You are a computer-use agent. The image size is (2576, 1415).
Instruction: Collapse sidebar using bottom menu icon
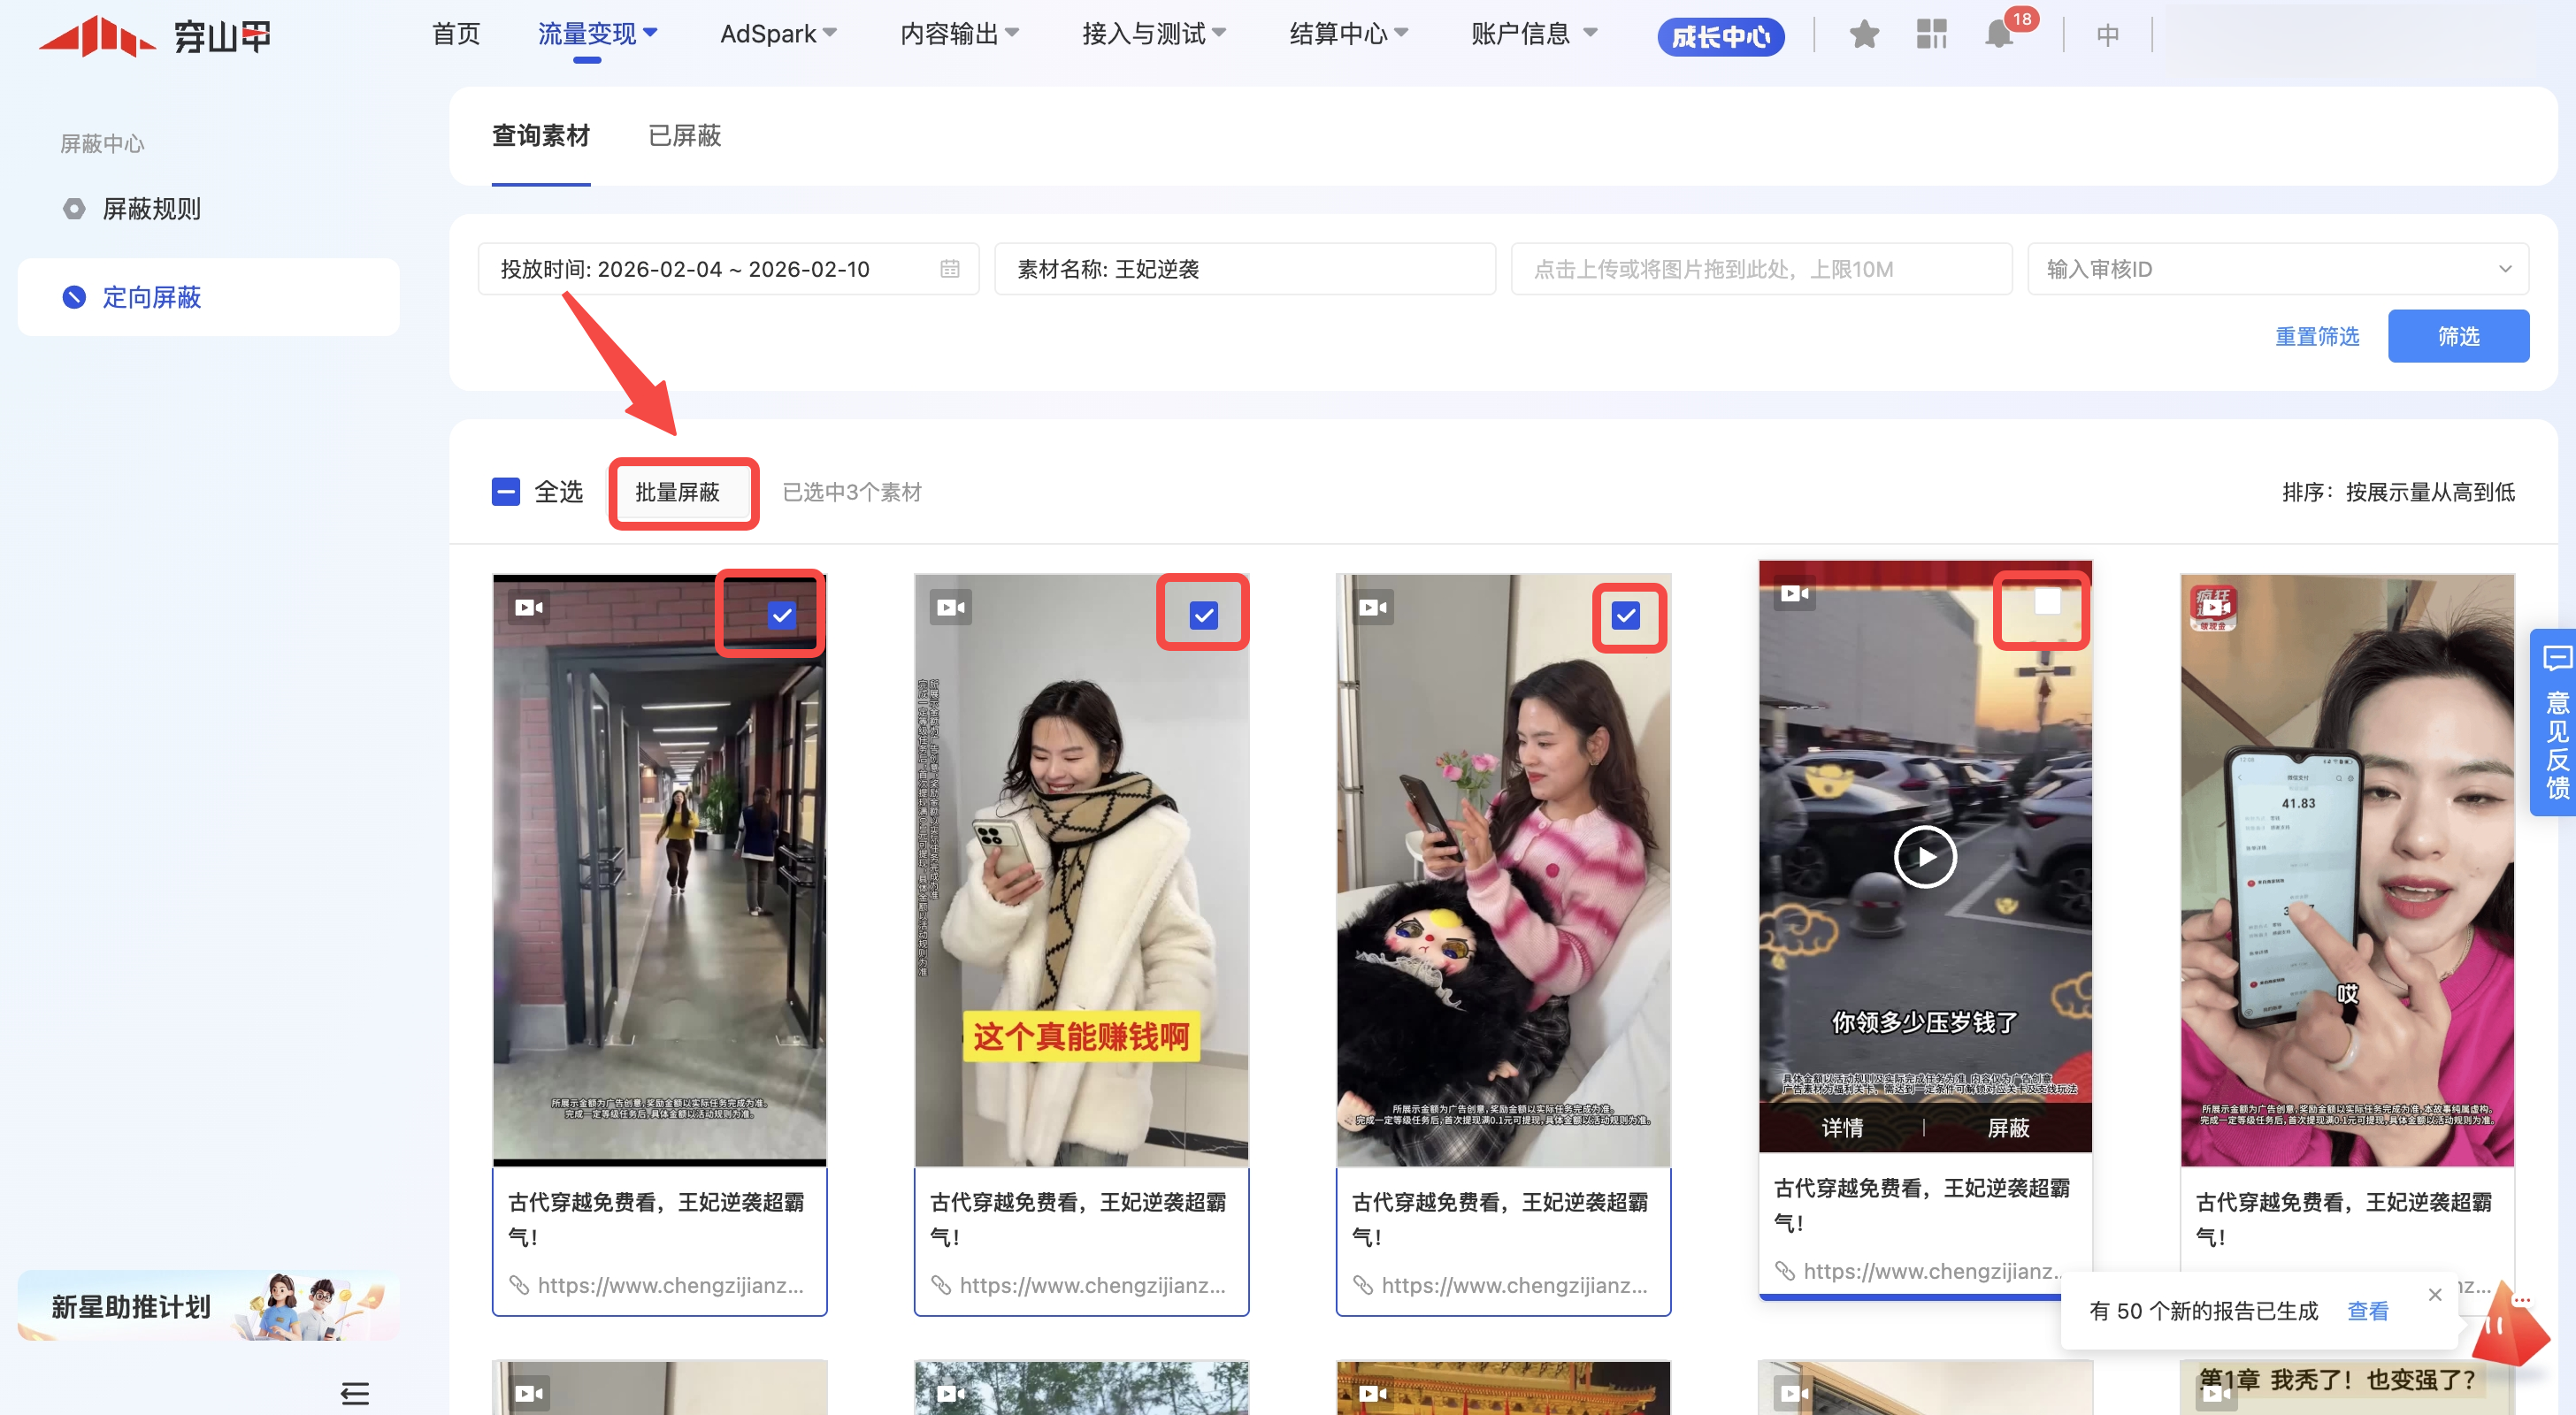pos(355,1392)
